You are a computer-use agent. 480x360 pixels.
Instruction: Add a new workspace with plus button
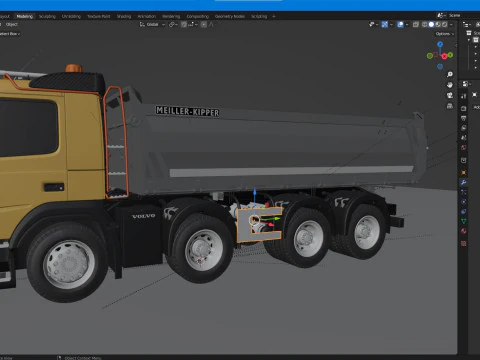274,16
